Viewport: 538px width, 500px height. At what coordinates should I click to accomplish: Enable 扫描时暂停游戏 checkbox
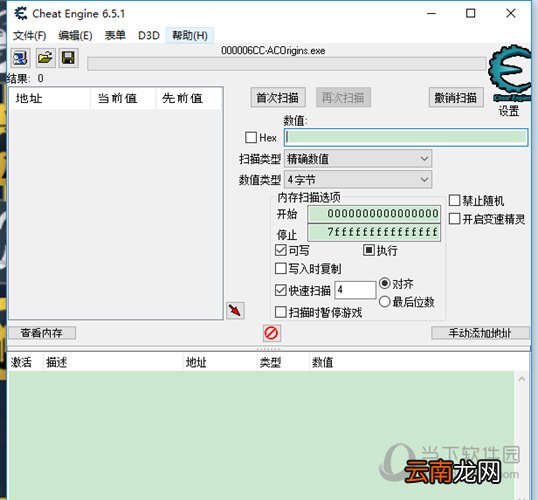point(281,312)
